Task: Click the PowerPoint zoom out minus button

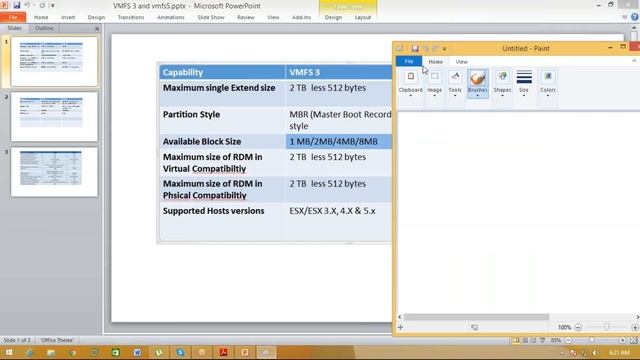Action: (x=569, y=340)
